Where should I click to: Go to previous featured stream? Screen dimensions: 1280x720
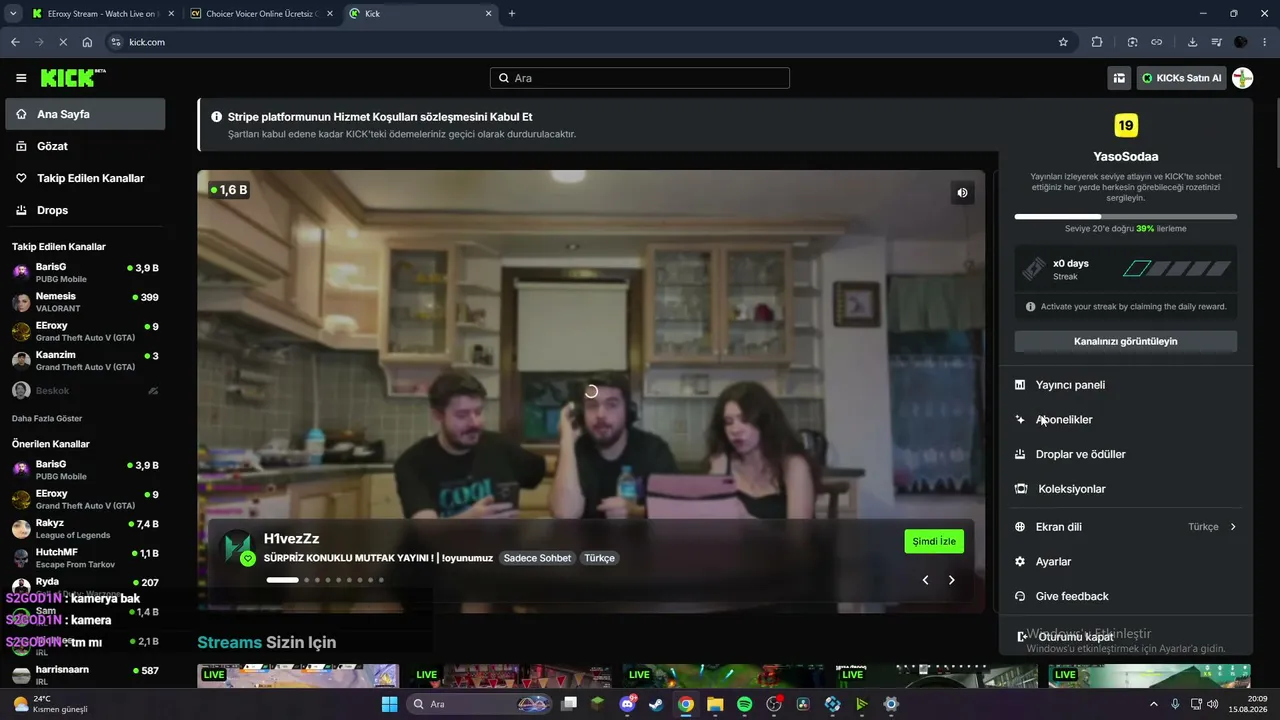925,580
